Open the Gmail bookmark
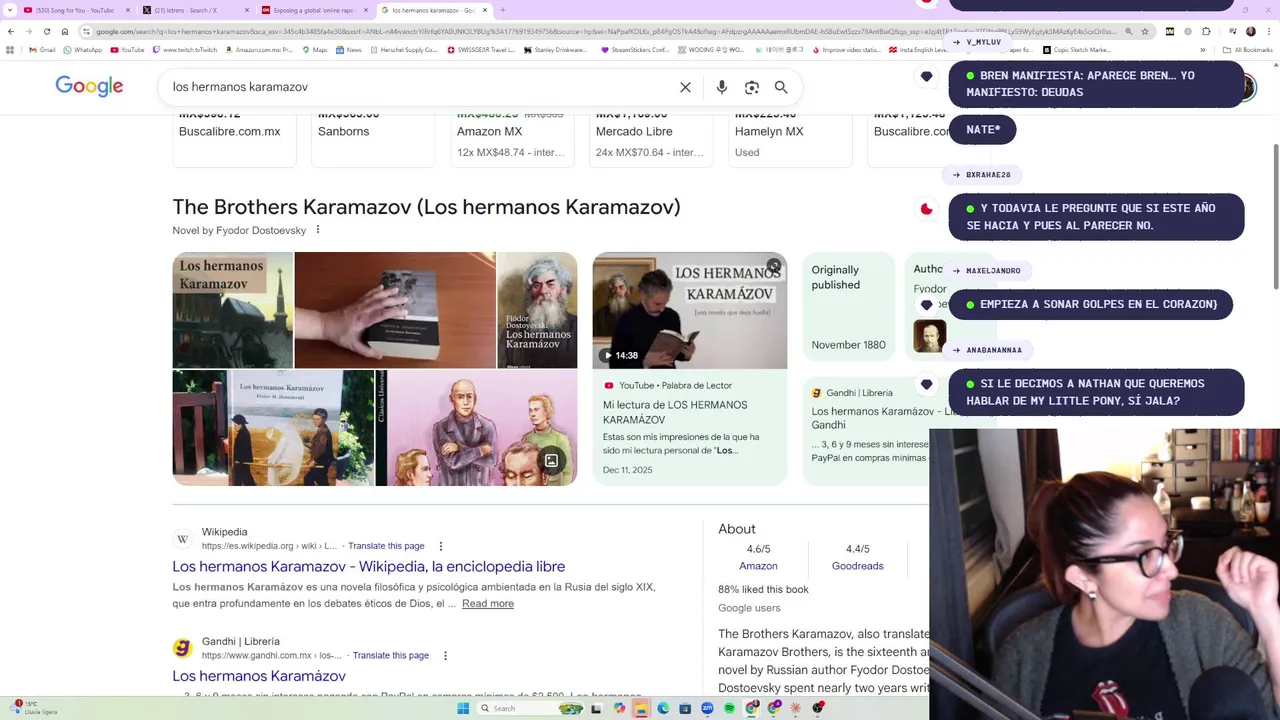This screenshot has height=720, width=1280. [x=42, y=49]
